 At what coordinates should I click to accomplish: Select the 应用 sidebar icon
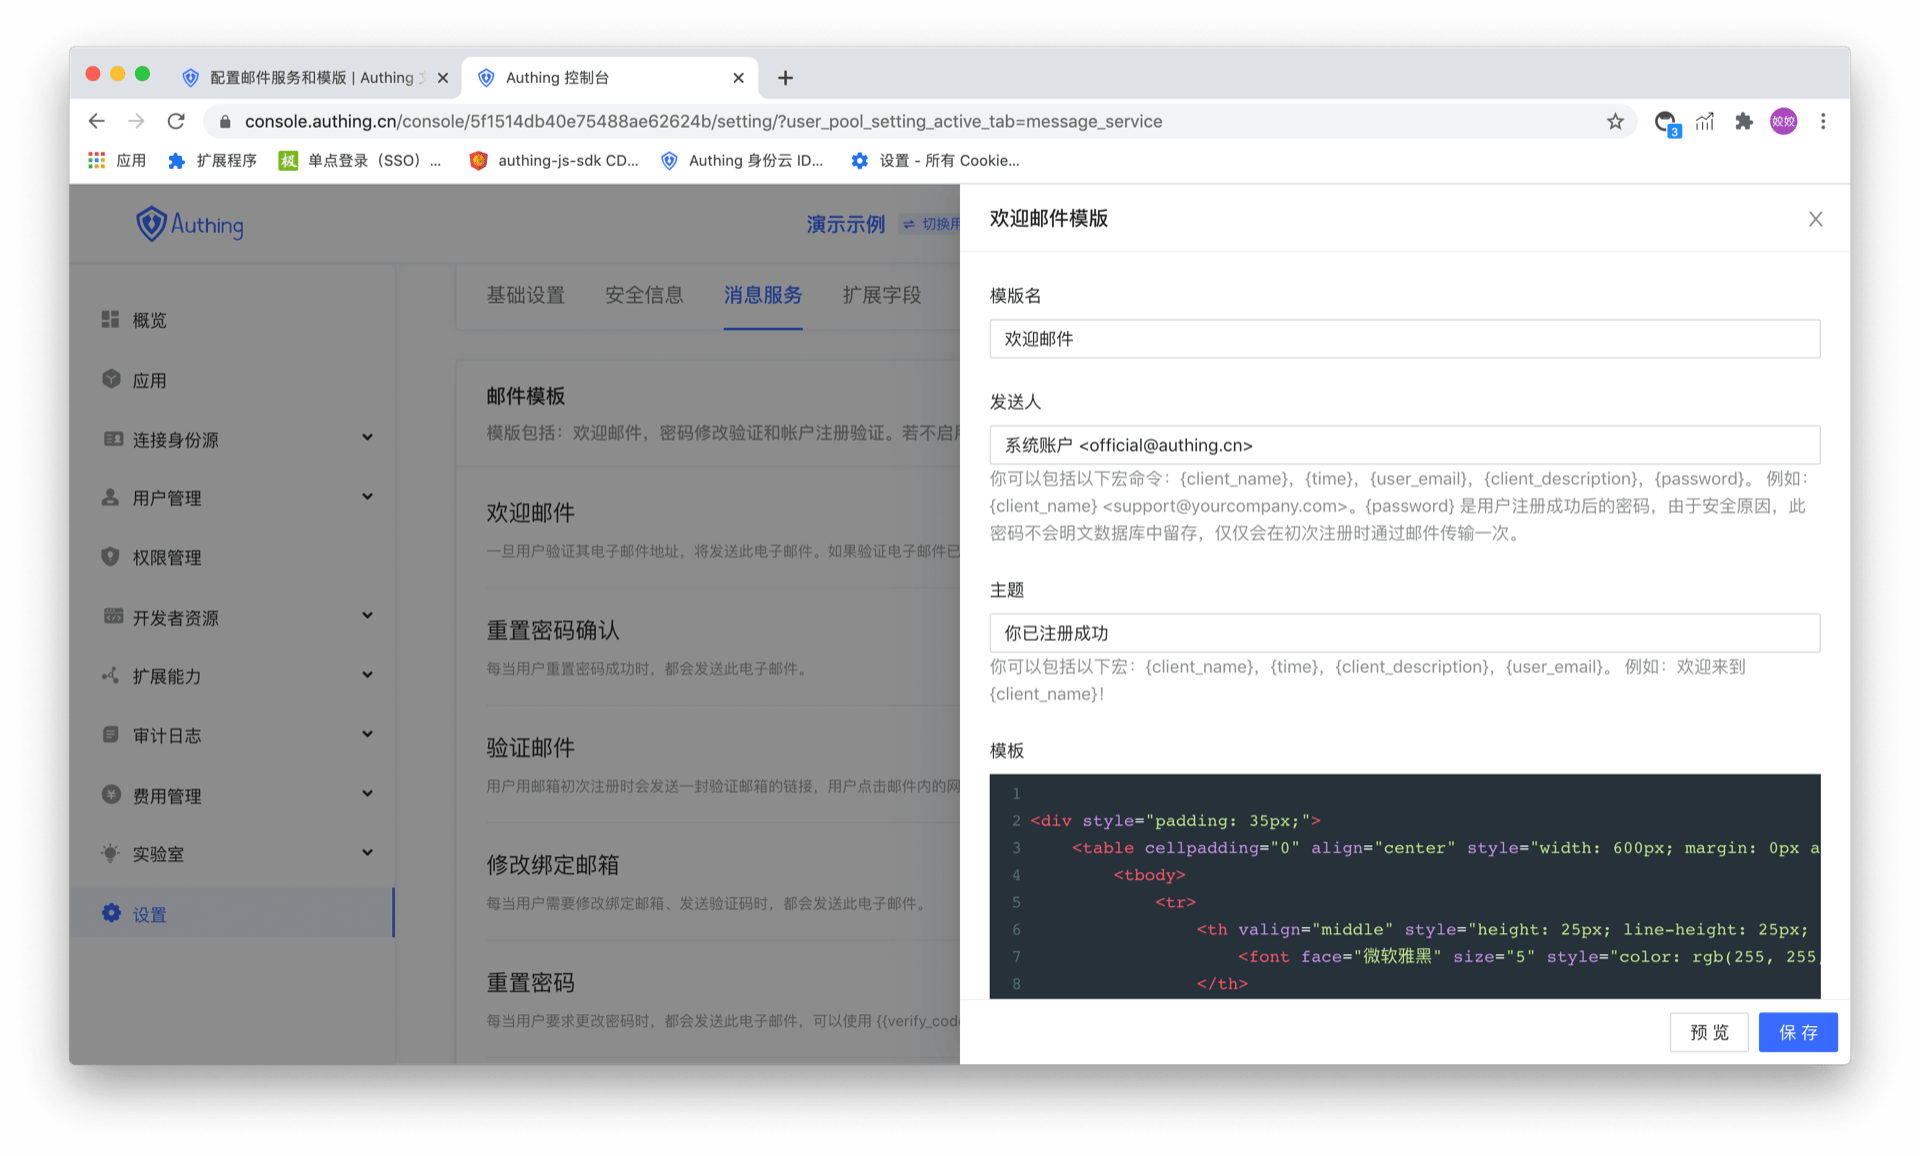click(111, 379)
